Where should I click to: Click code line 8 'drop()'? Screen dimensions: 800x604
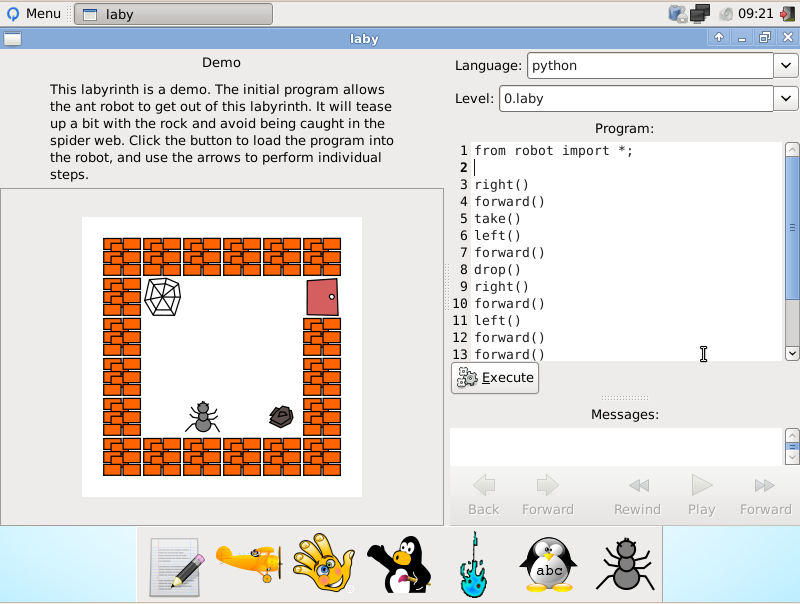497,270
